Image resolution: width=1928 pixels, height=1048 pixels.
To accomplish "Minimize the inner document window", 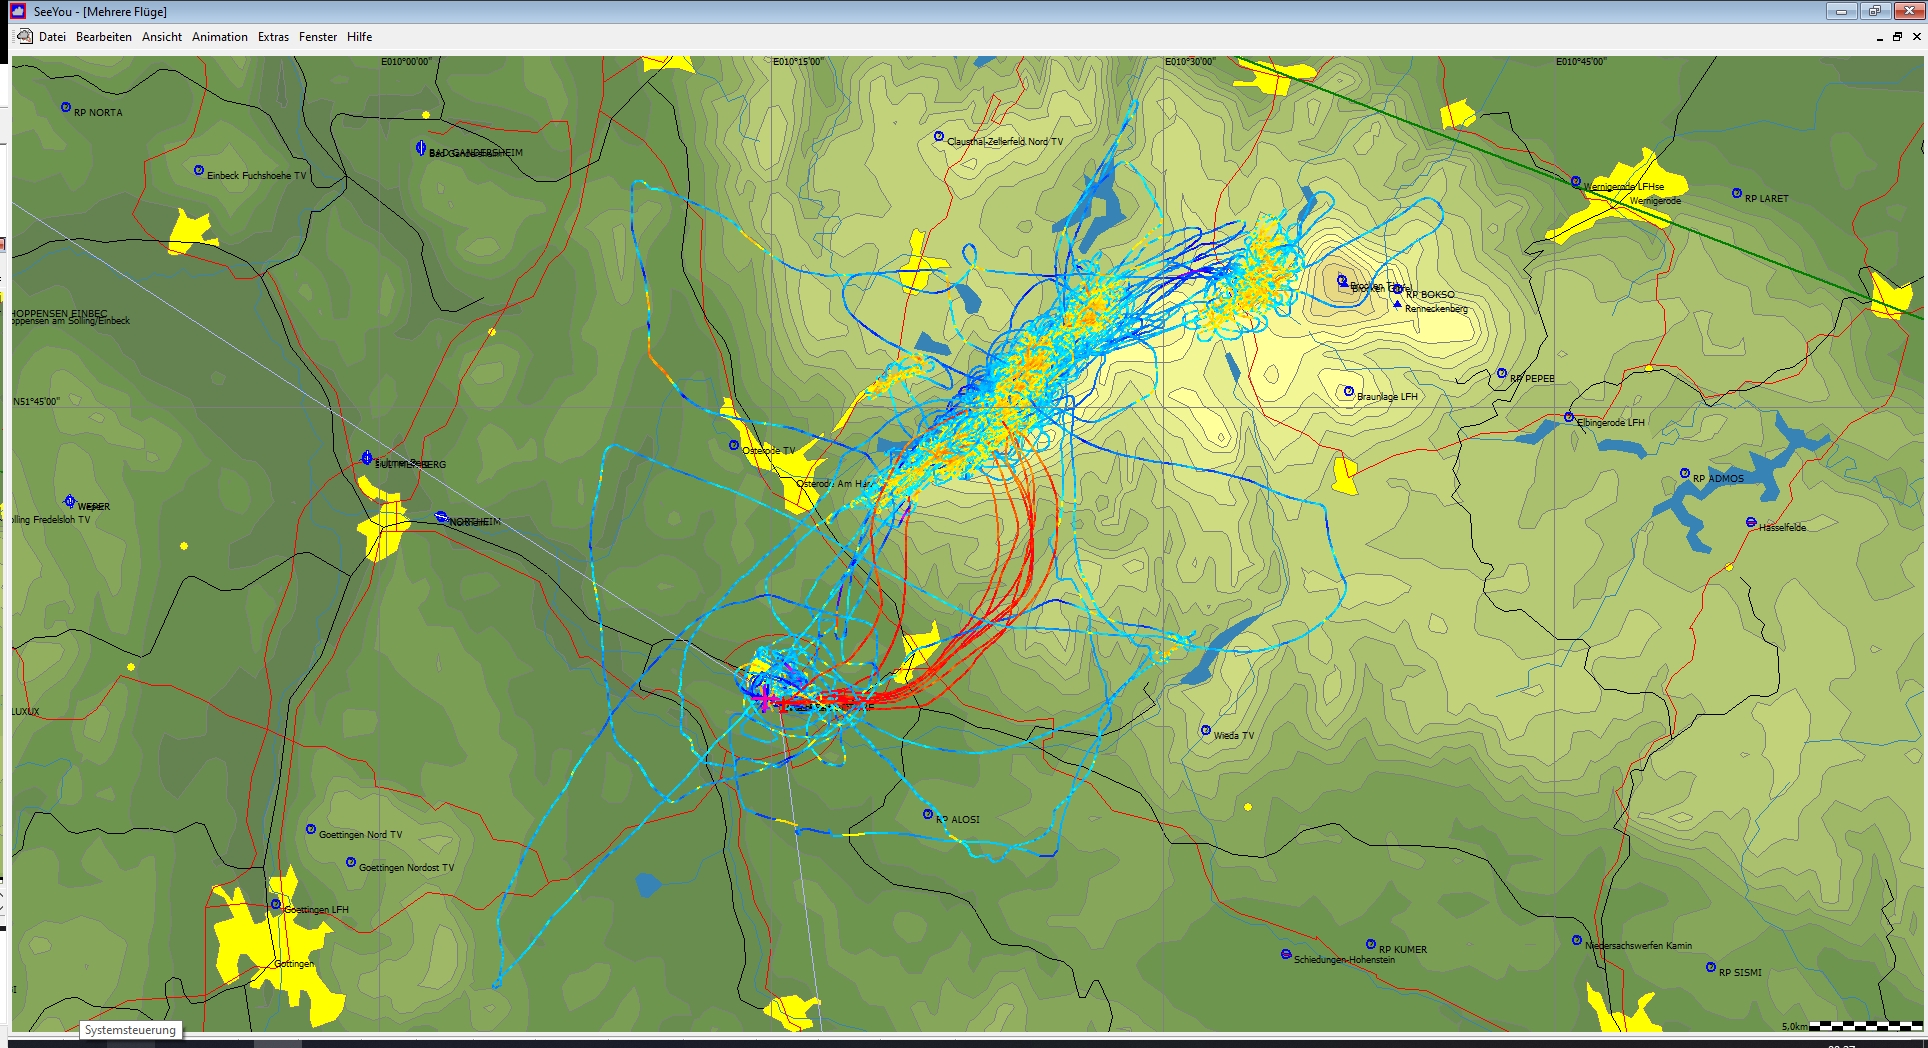I will [x=1879, y=37].
